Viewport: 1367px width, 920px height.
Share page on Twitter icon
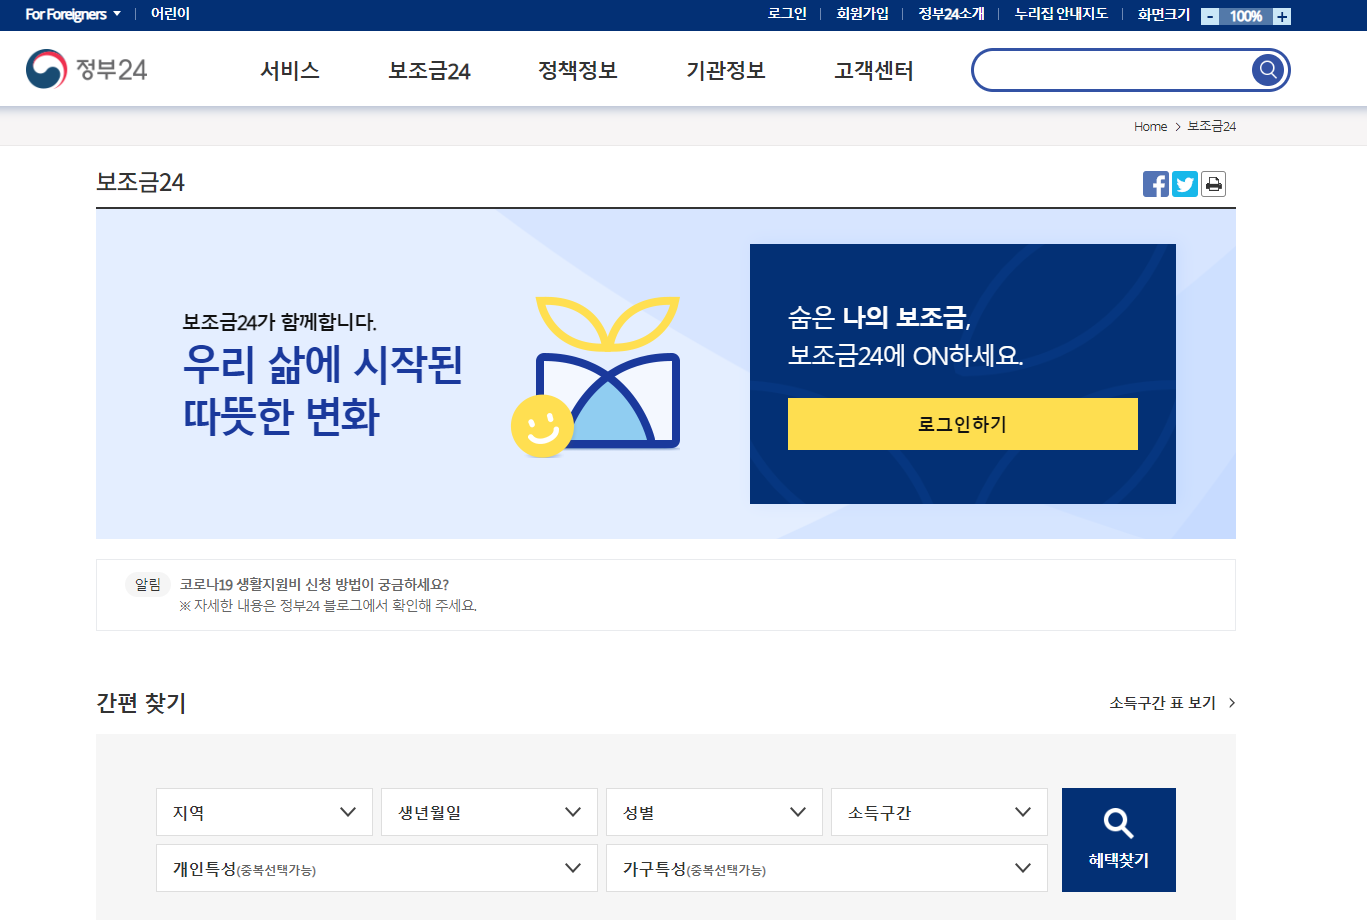pyautogui.click(x=1185, y=184)
